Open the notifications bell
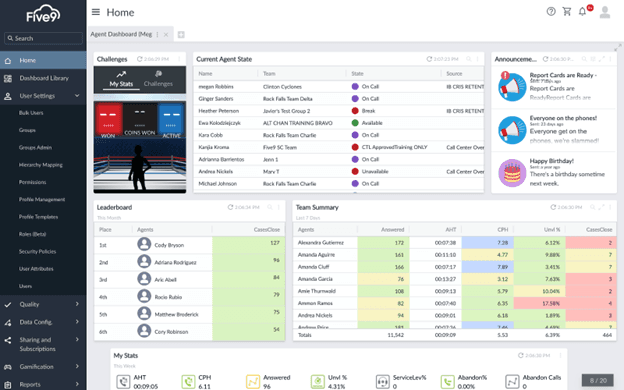Screen dimensions: 624x390 point(582,12)
